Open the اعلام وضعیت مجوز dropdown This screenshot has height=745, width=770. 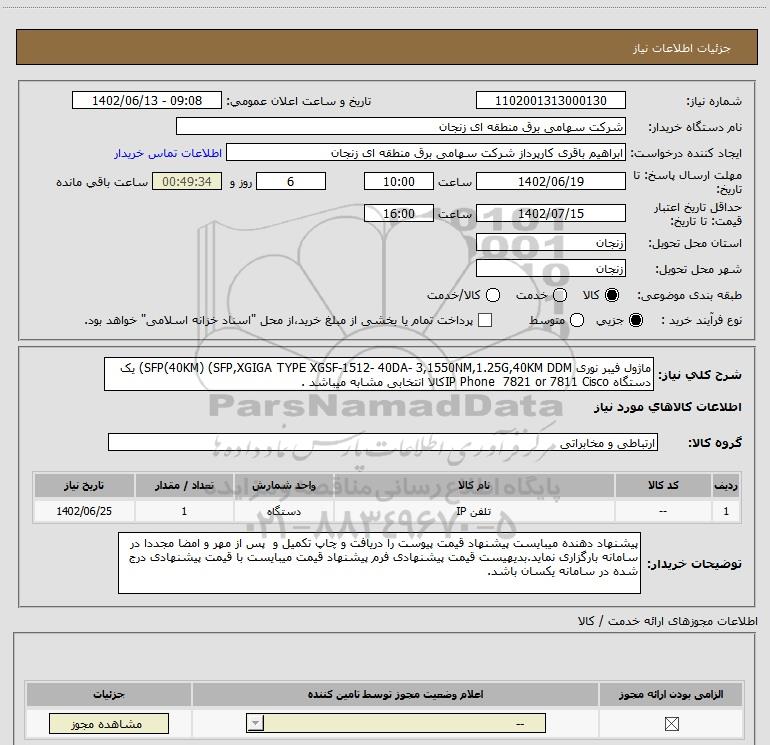[x=396, y=723]
